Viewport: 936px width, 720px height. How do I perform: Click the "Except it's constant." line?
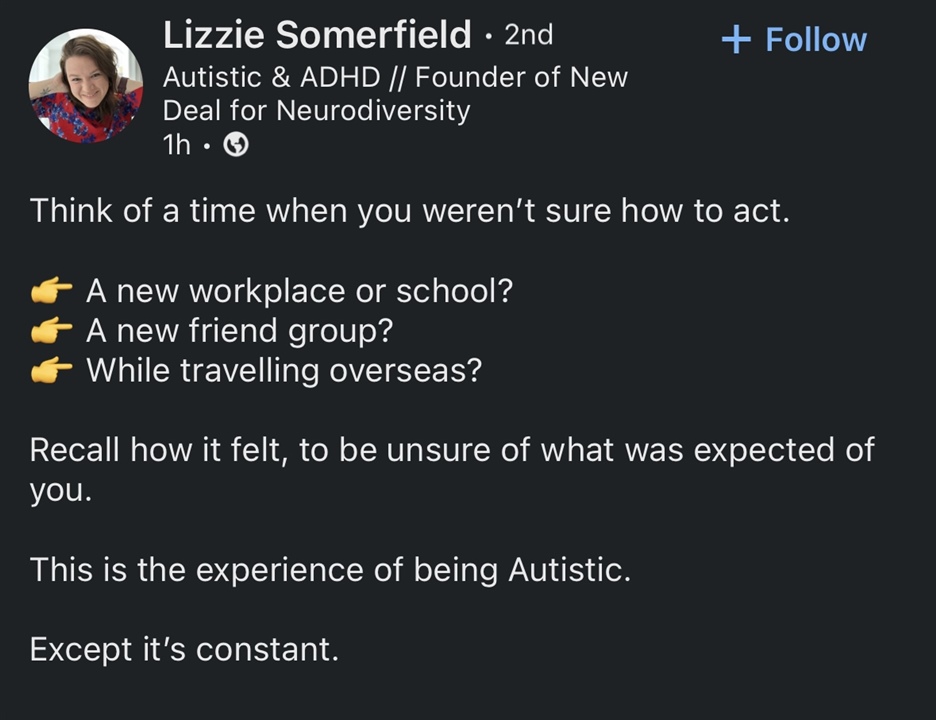click(184, 650)
